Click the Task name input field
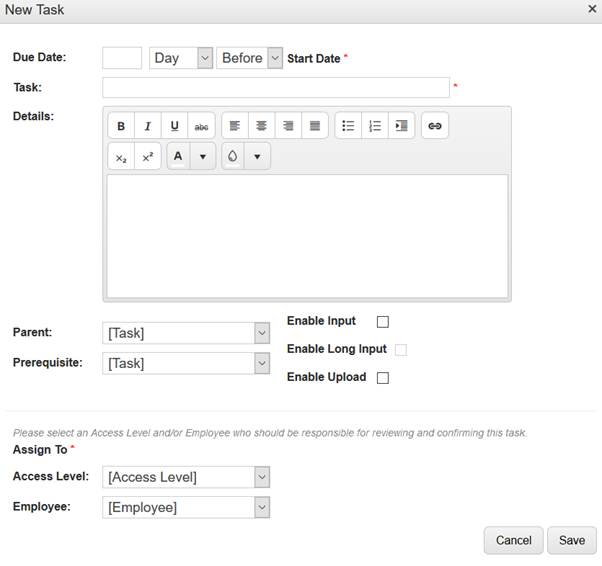 276,88
